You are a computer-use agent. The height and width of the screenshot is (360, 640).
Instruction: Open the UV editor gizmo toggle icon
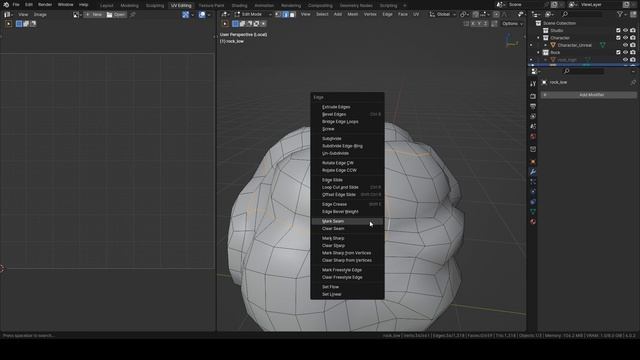(x=186, y=14)
